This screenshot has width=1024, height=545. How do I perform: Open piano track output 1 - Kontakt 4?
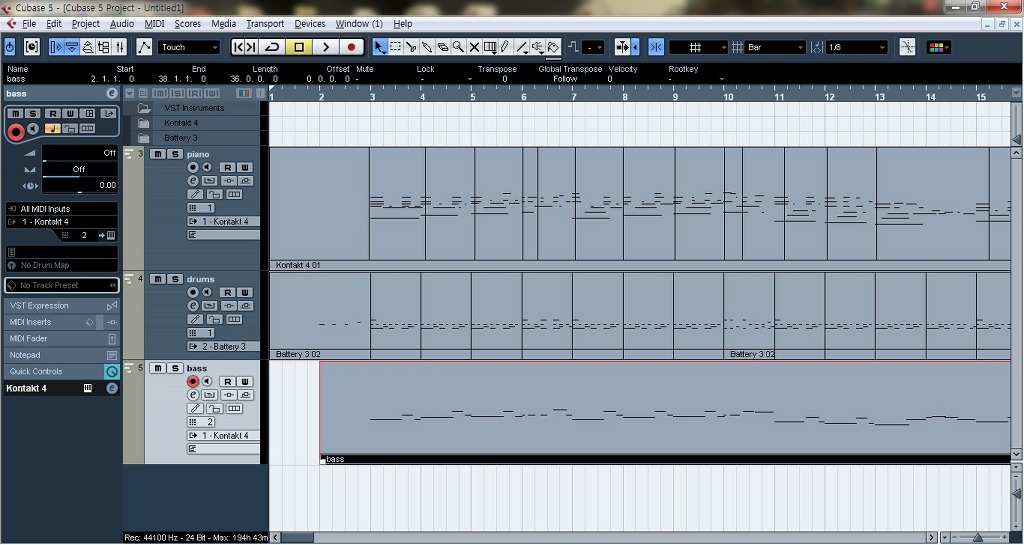[223, 221]
